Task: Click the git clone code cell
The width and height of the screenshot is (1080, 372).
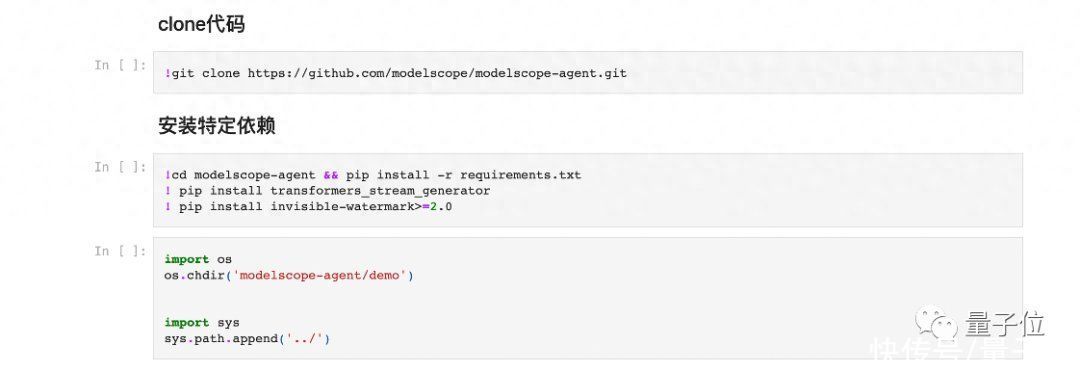Action: tap(587, 72)
